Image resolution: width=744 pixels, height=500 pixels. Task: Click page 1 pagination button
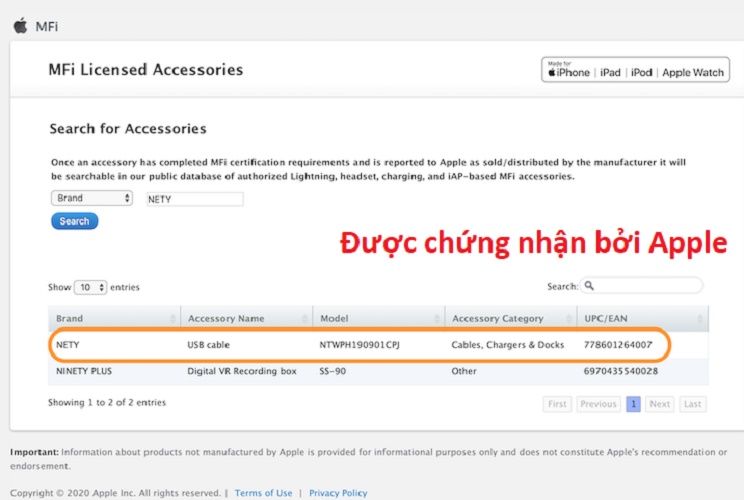coord(633,404)
